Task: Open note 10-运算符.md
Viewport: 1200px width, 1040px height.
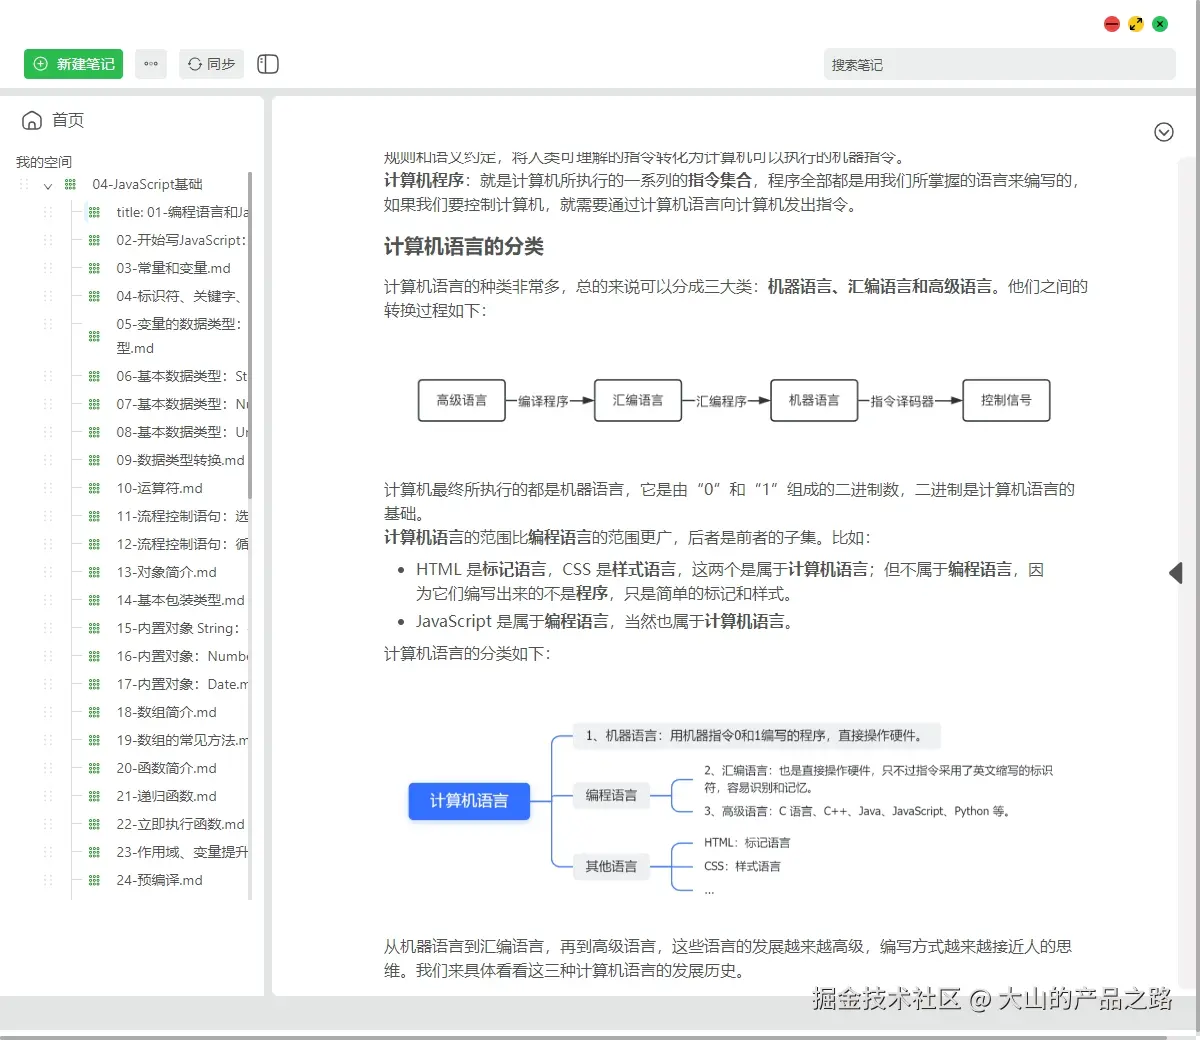Action: tap(159, 488)
